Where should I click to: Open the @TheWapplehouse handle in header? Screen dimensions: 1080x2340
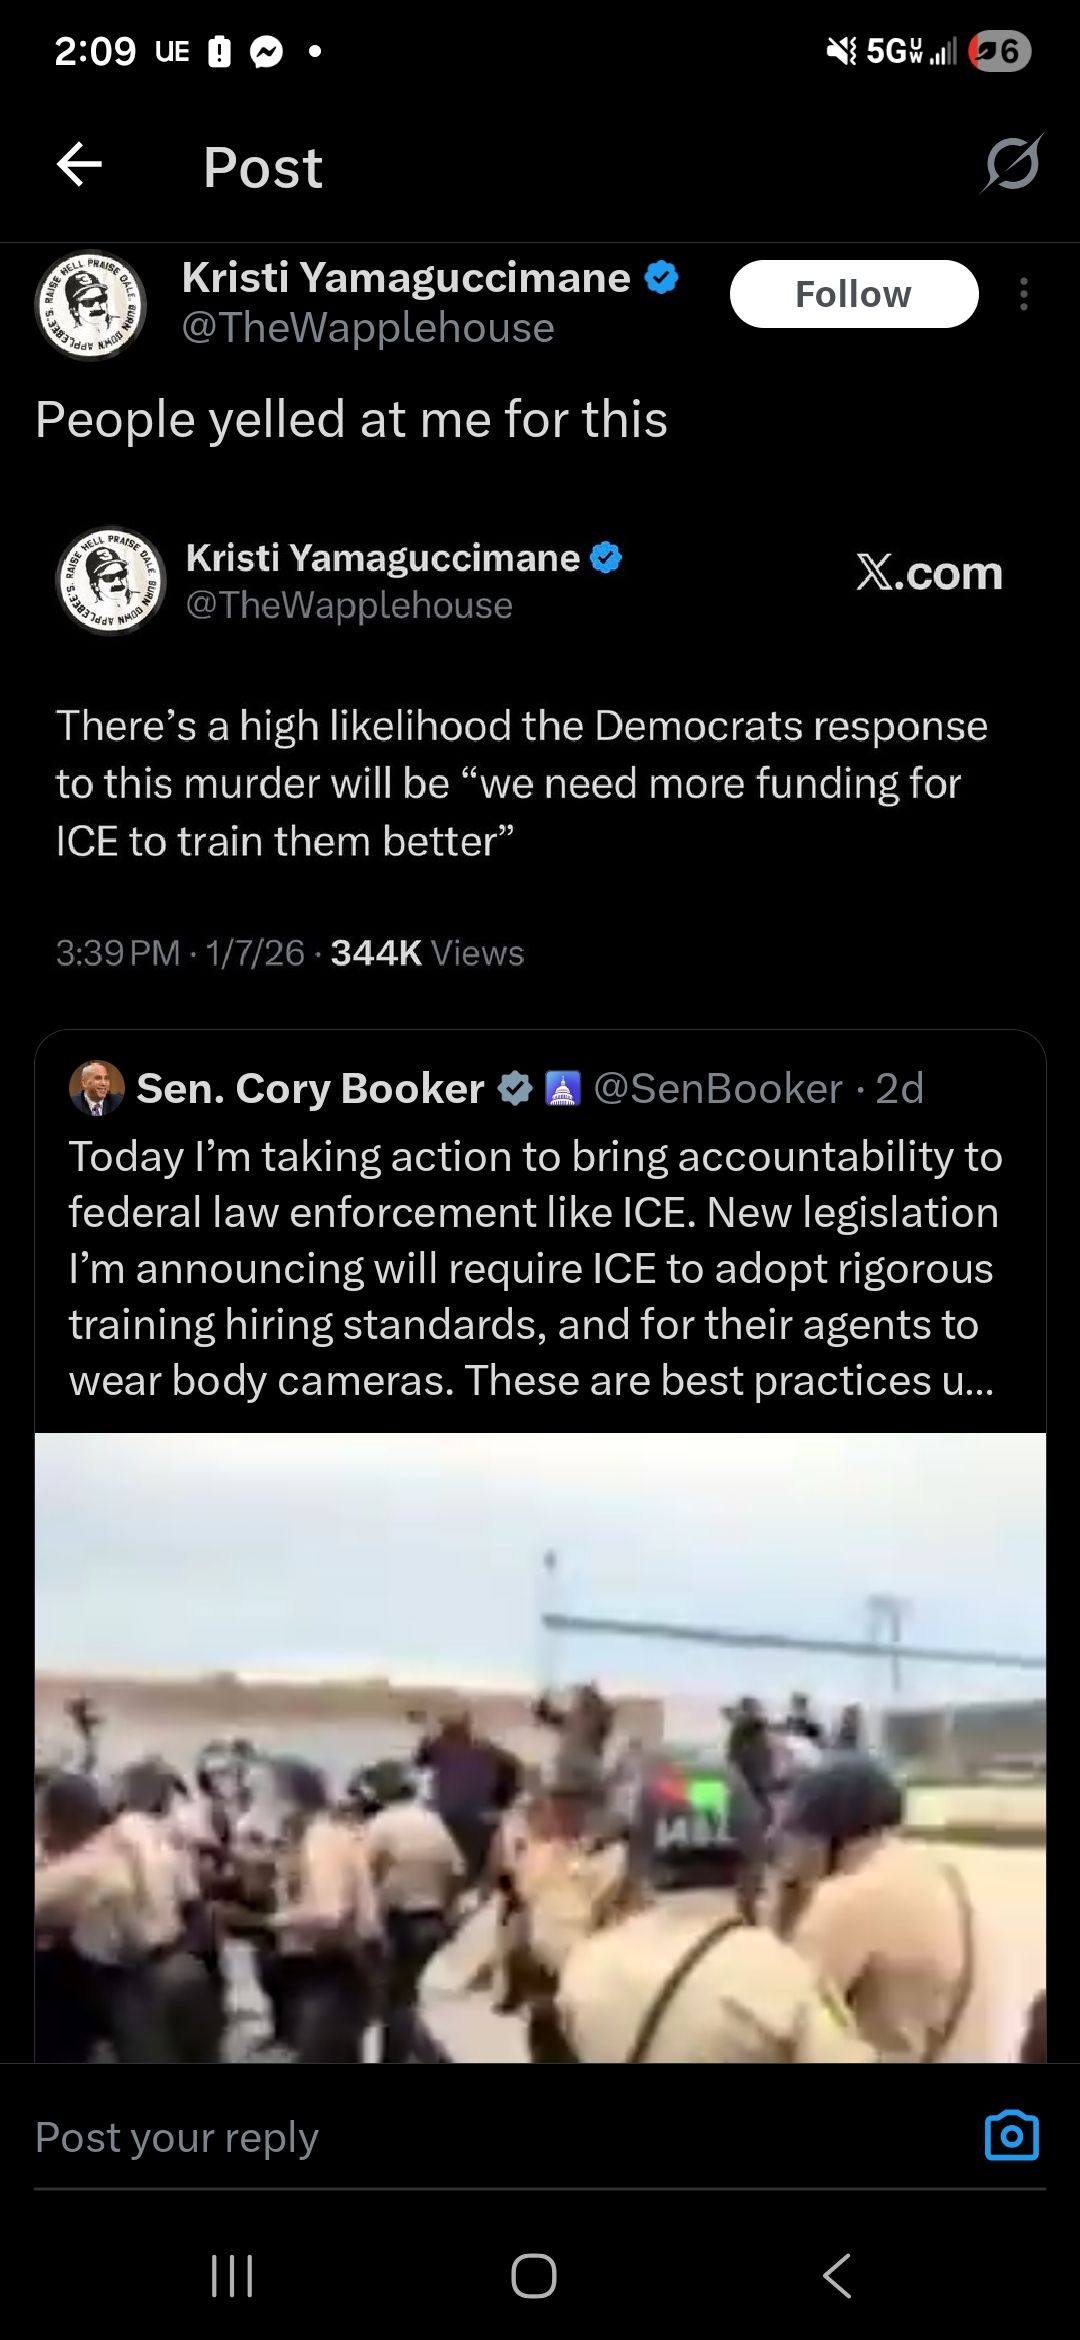click(x=367, y=328)
